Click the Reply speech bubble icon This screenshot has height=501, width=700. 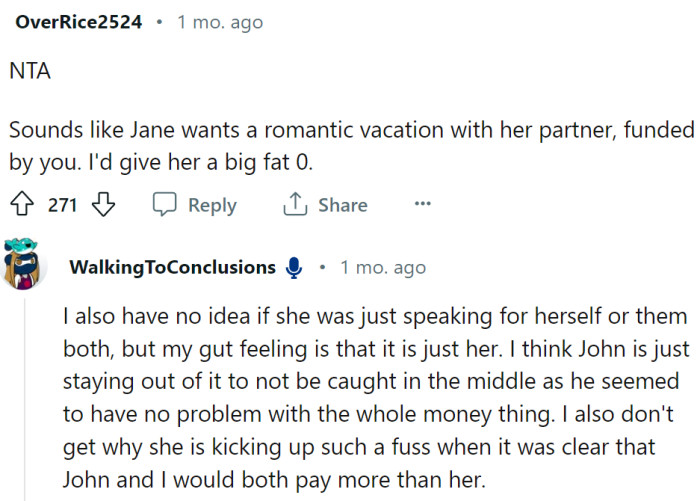[x=165, y=205]
